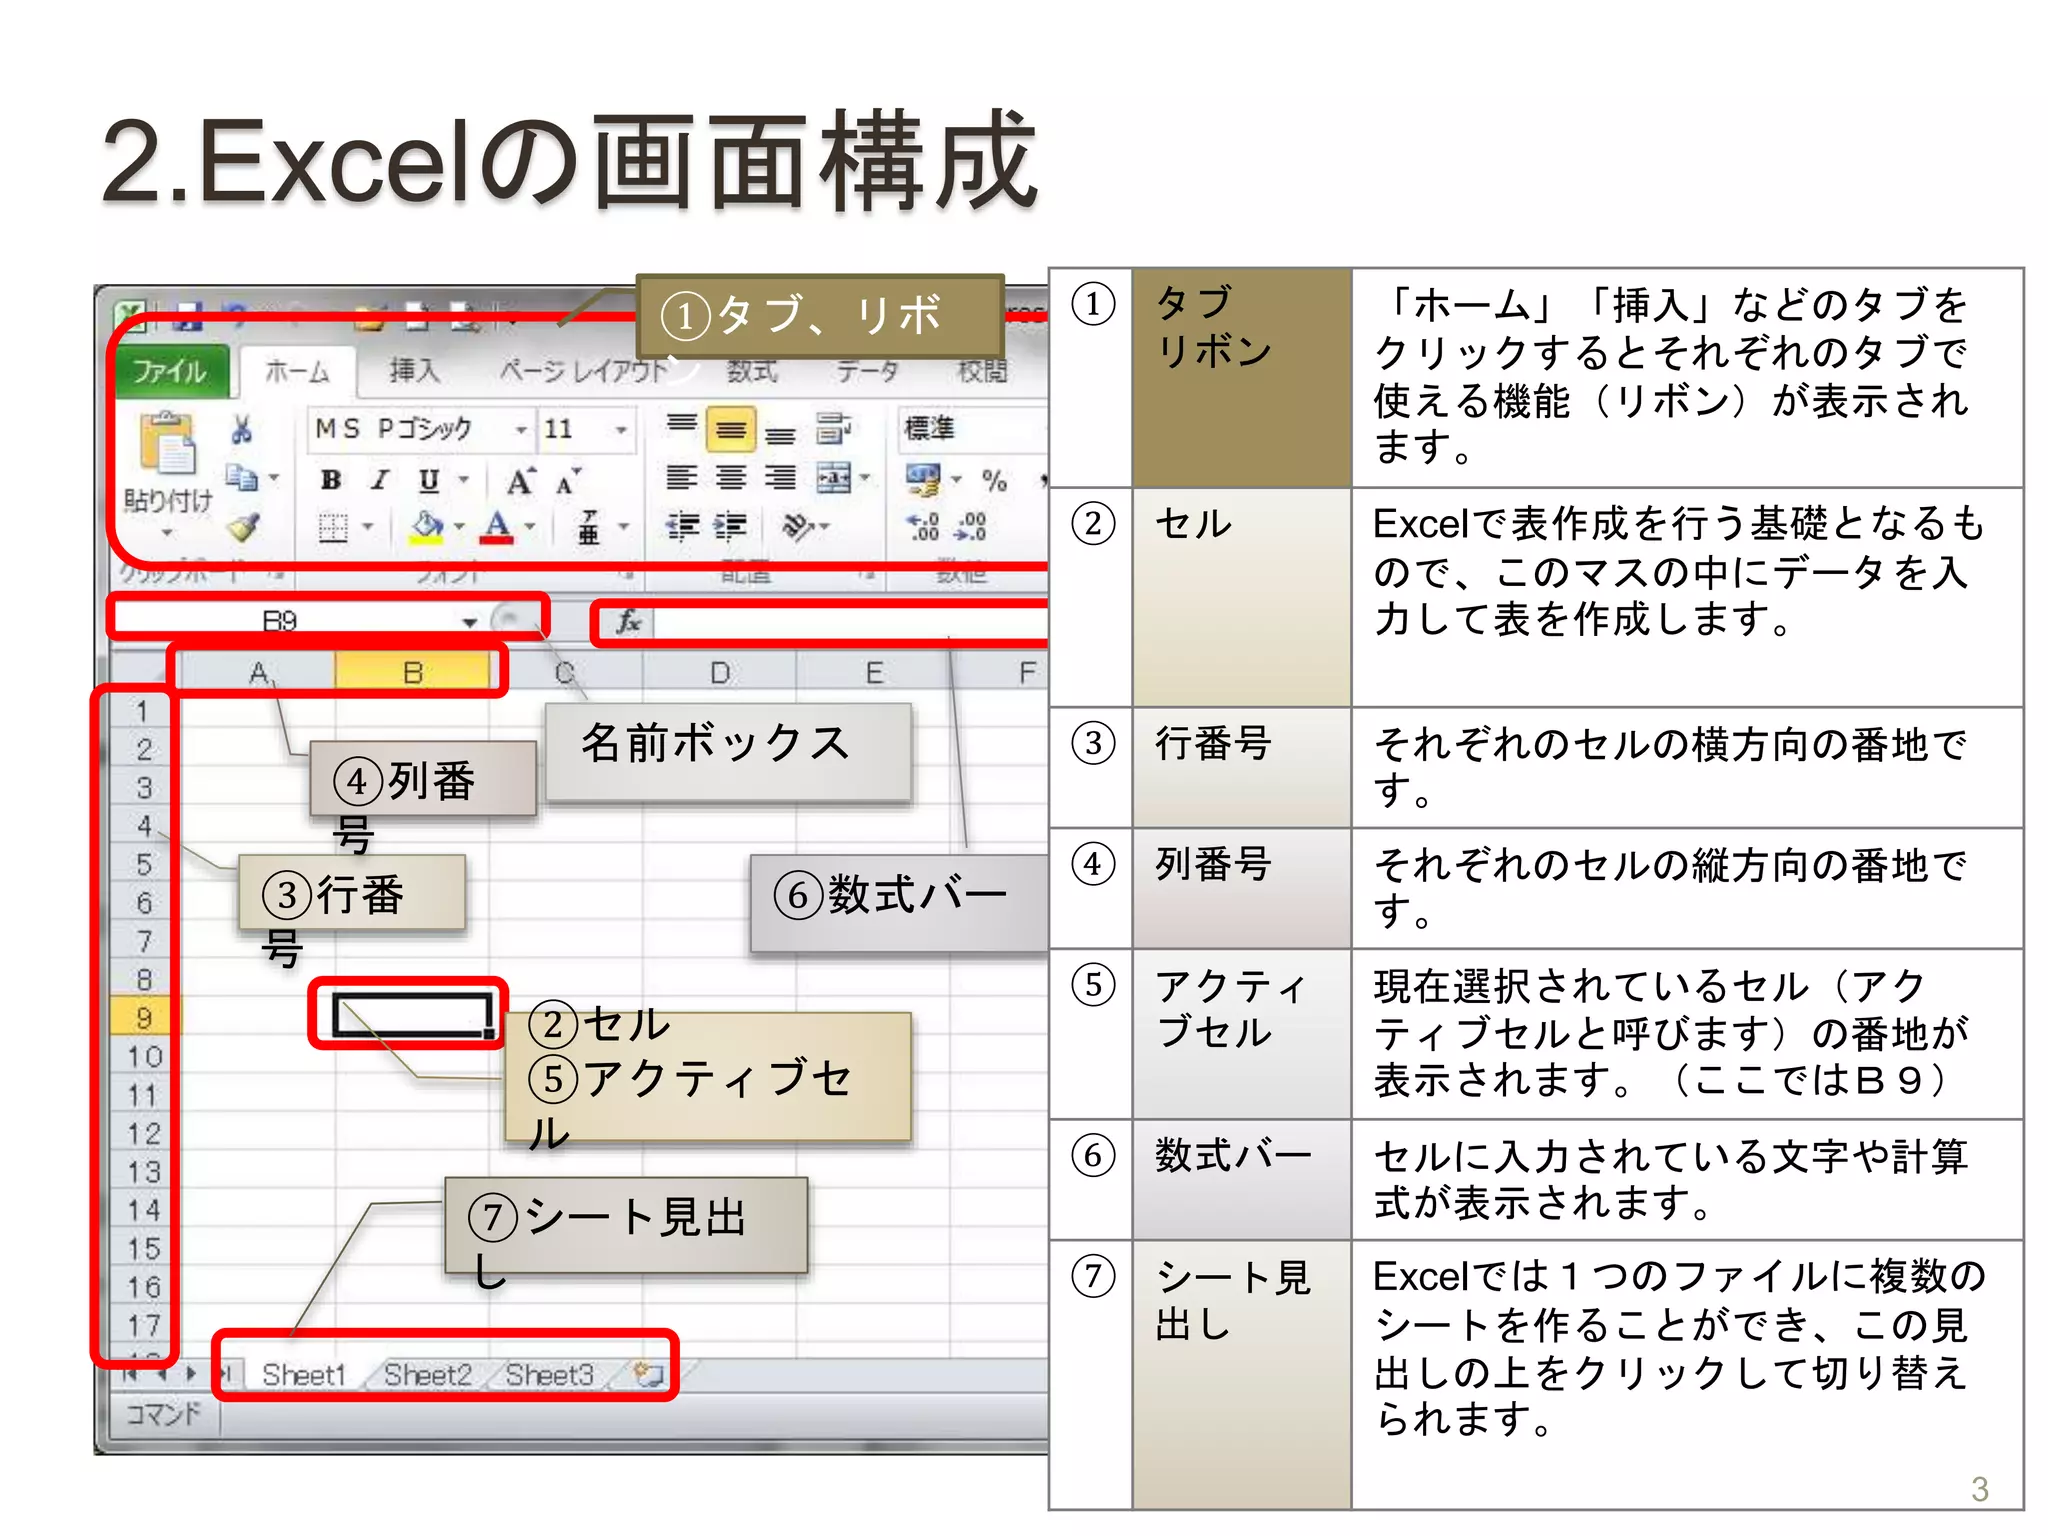Click the new sheet icon after Sheet3
The image size is (2048, 1536).
(x=648, y=1374)
